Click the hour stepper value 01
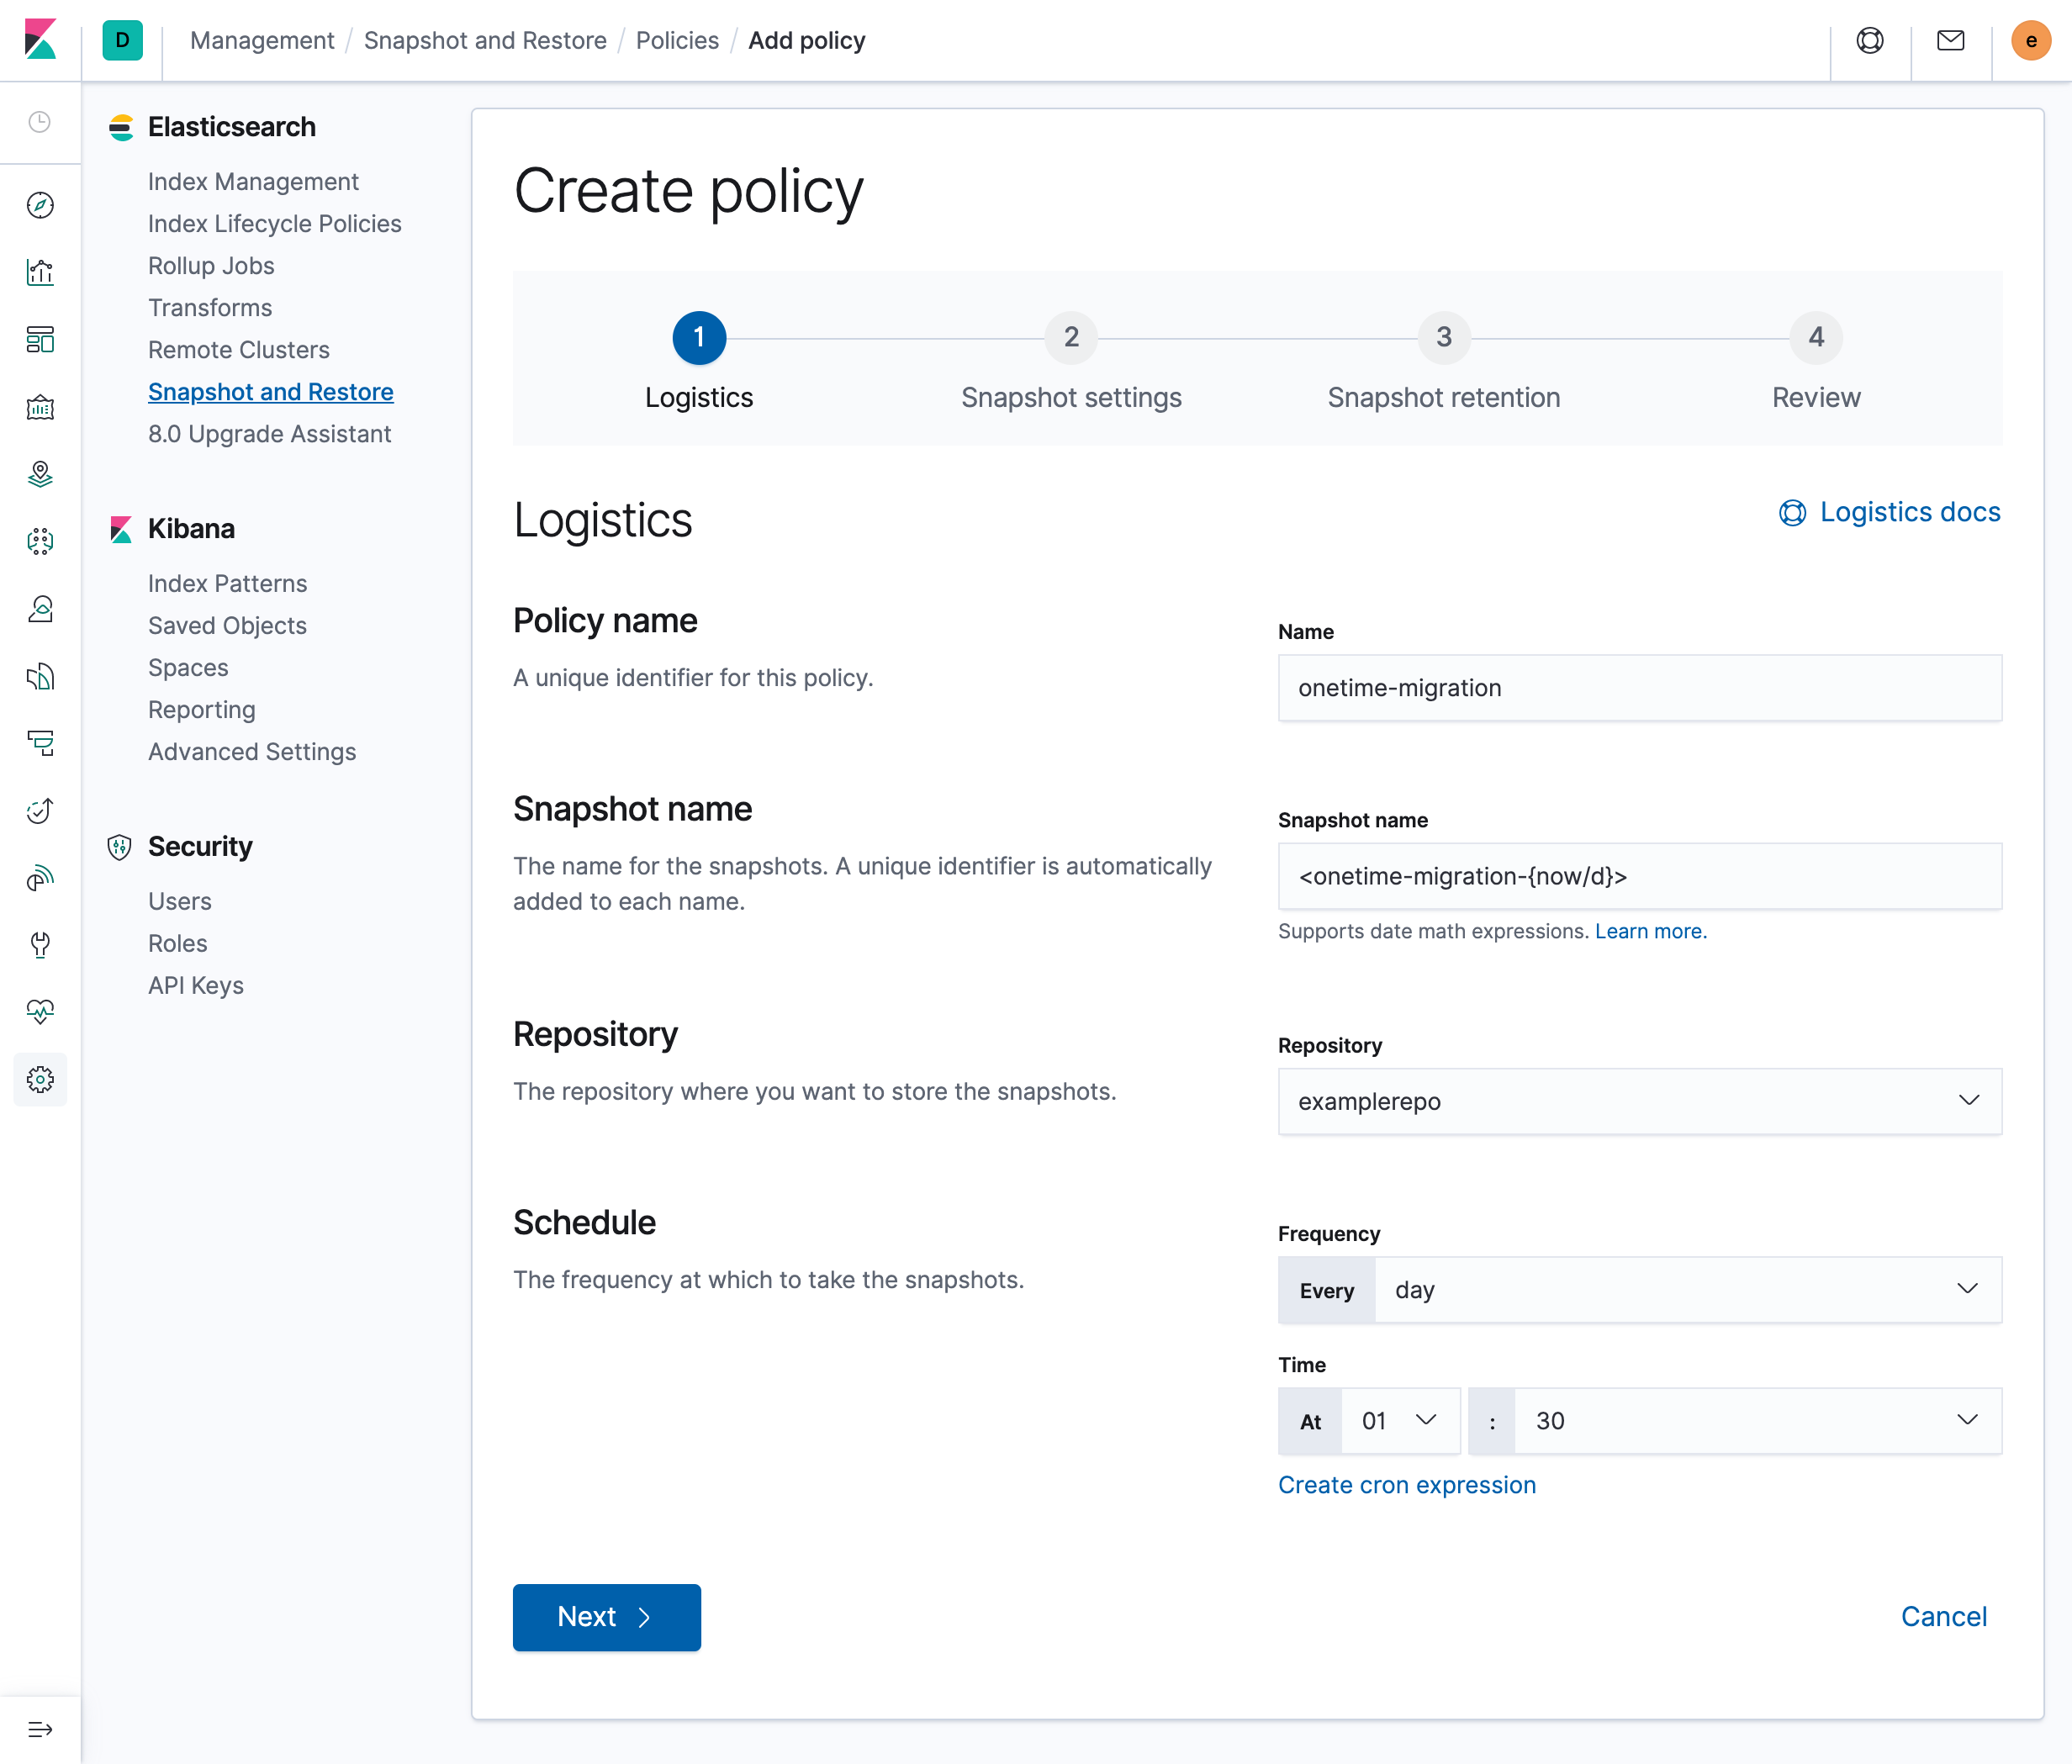The height and width of the screenshot is (1764, 2072). point(1376,1419)
